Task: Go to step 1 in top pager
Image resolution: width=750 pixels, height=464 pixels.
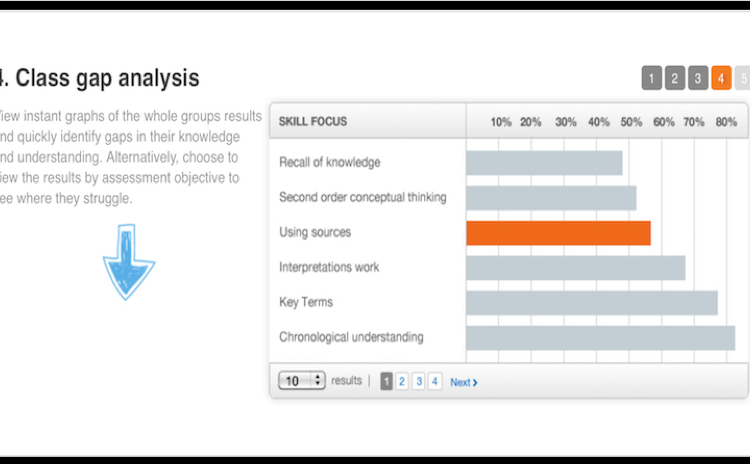Action: pyautogui.click(x=651, y=78)
